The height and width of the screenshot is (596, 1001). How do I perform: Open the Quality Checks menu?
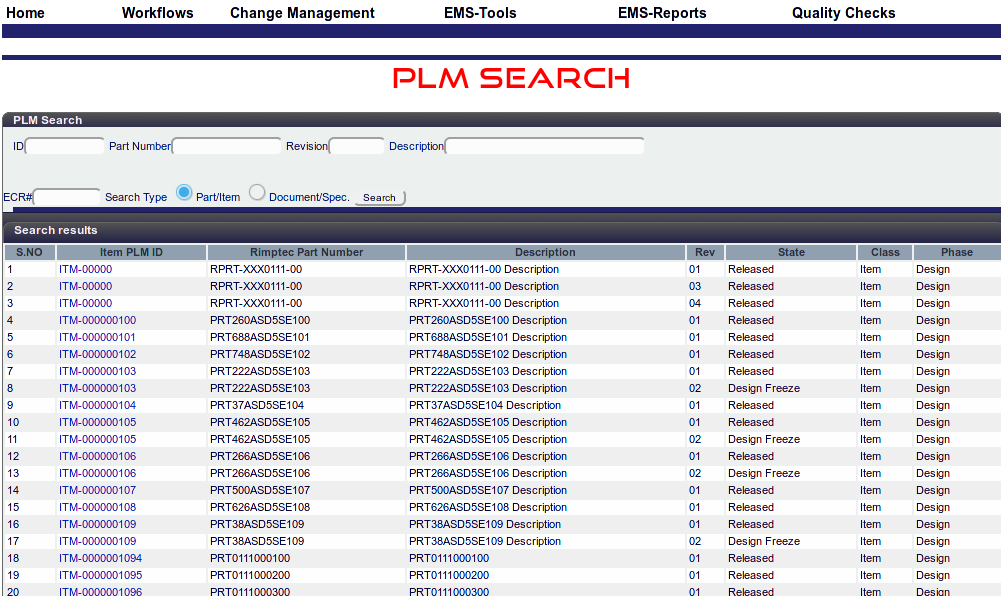[x=843, y=13]
